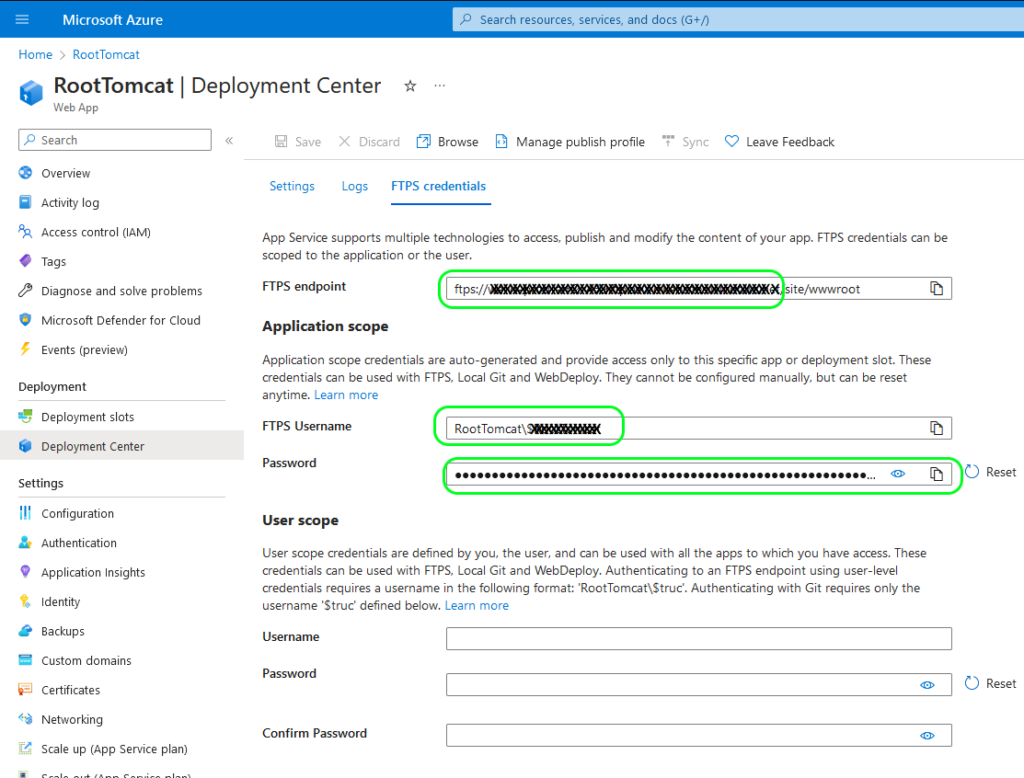Focus the top Azure search bar
The image size is (1024, 778).
738,20
